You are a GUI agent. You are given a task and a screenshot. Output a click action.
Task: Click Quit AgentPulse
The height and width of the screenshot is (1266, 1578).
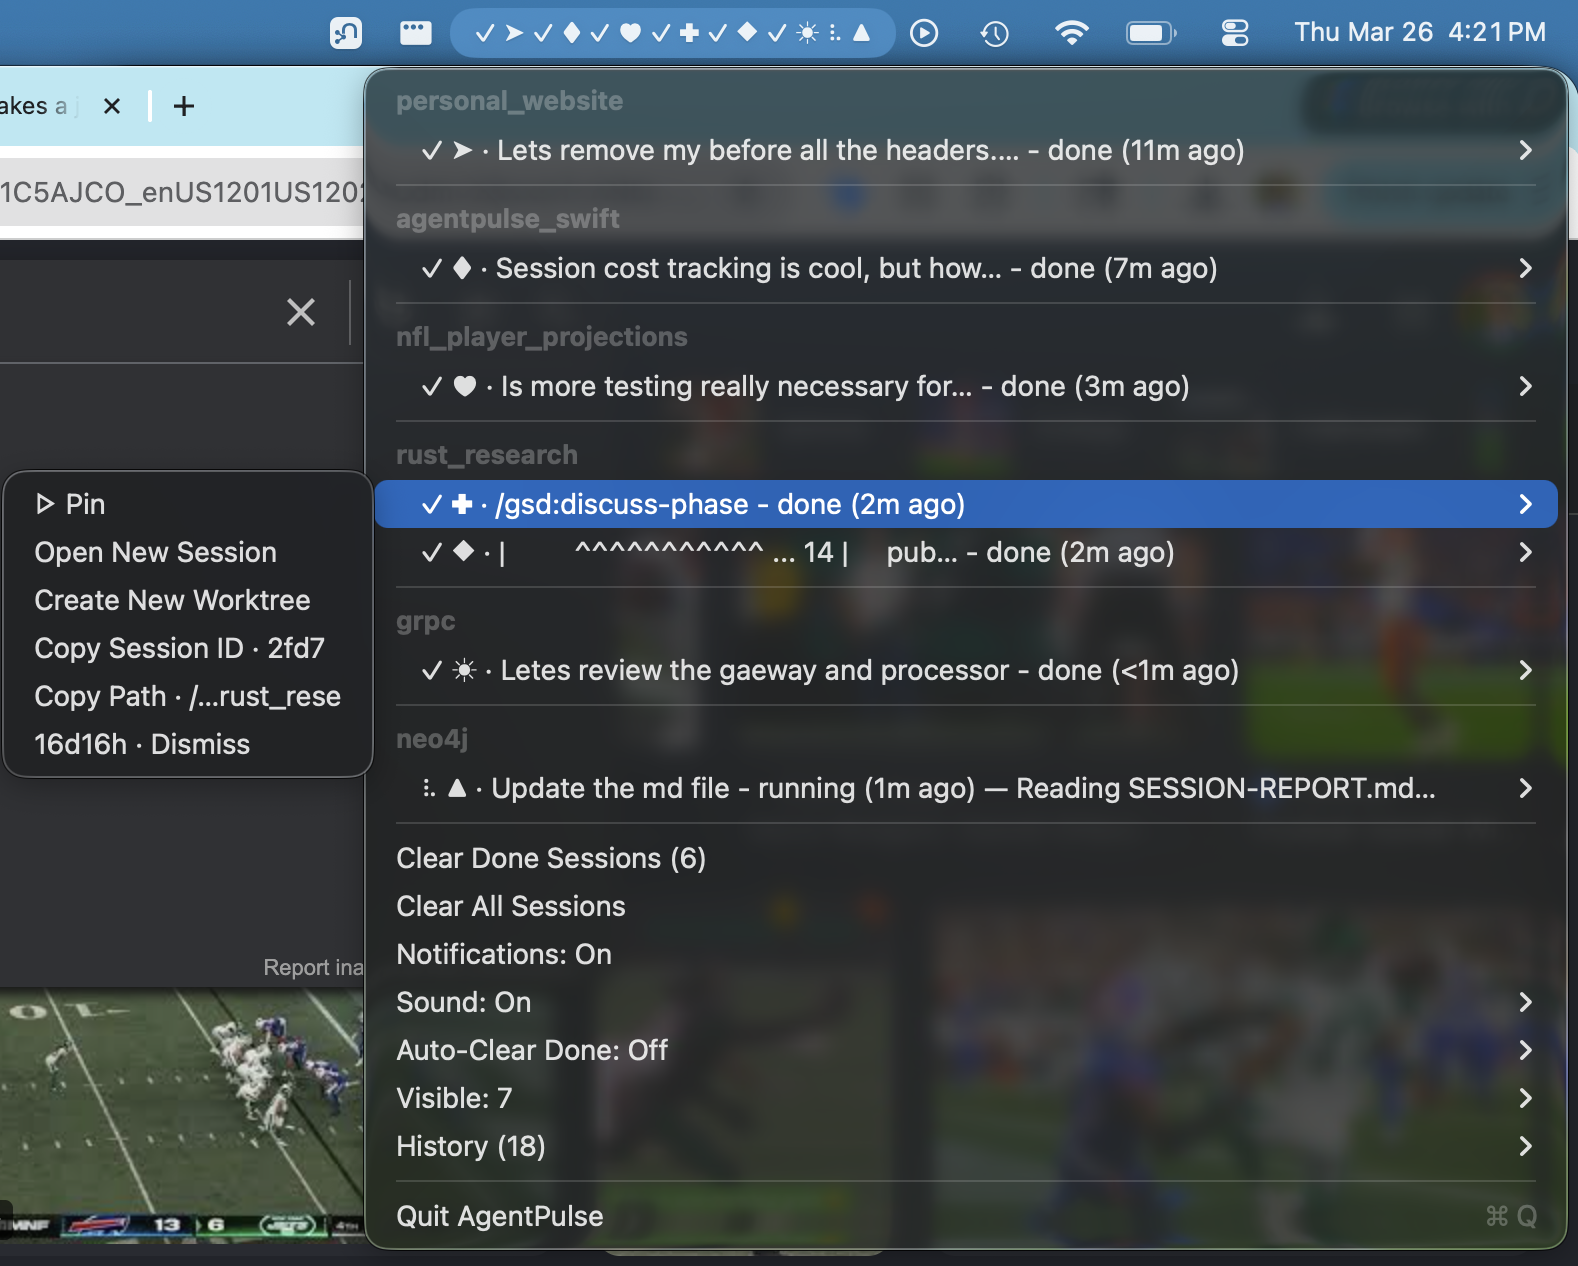(500, 1216)
